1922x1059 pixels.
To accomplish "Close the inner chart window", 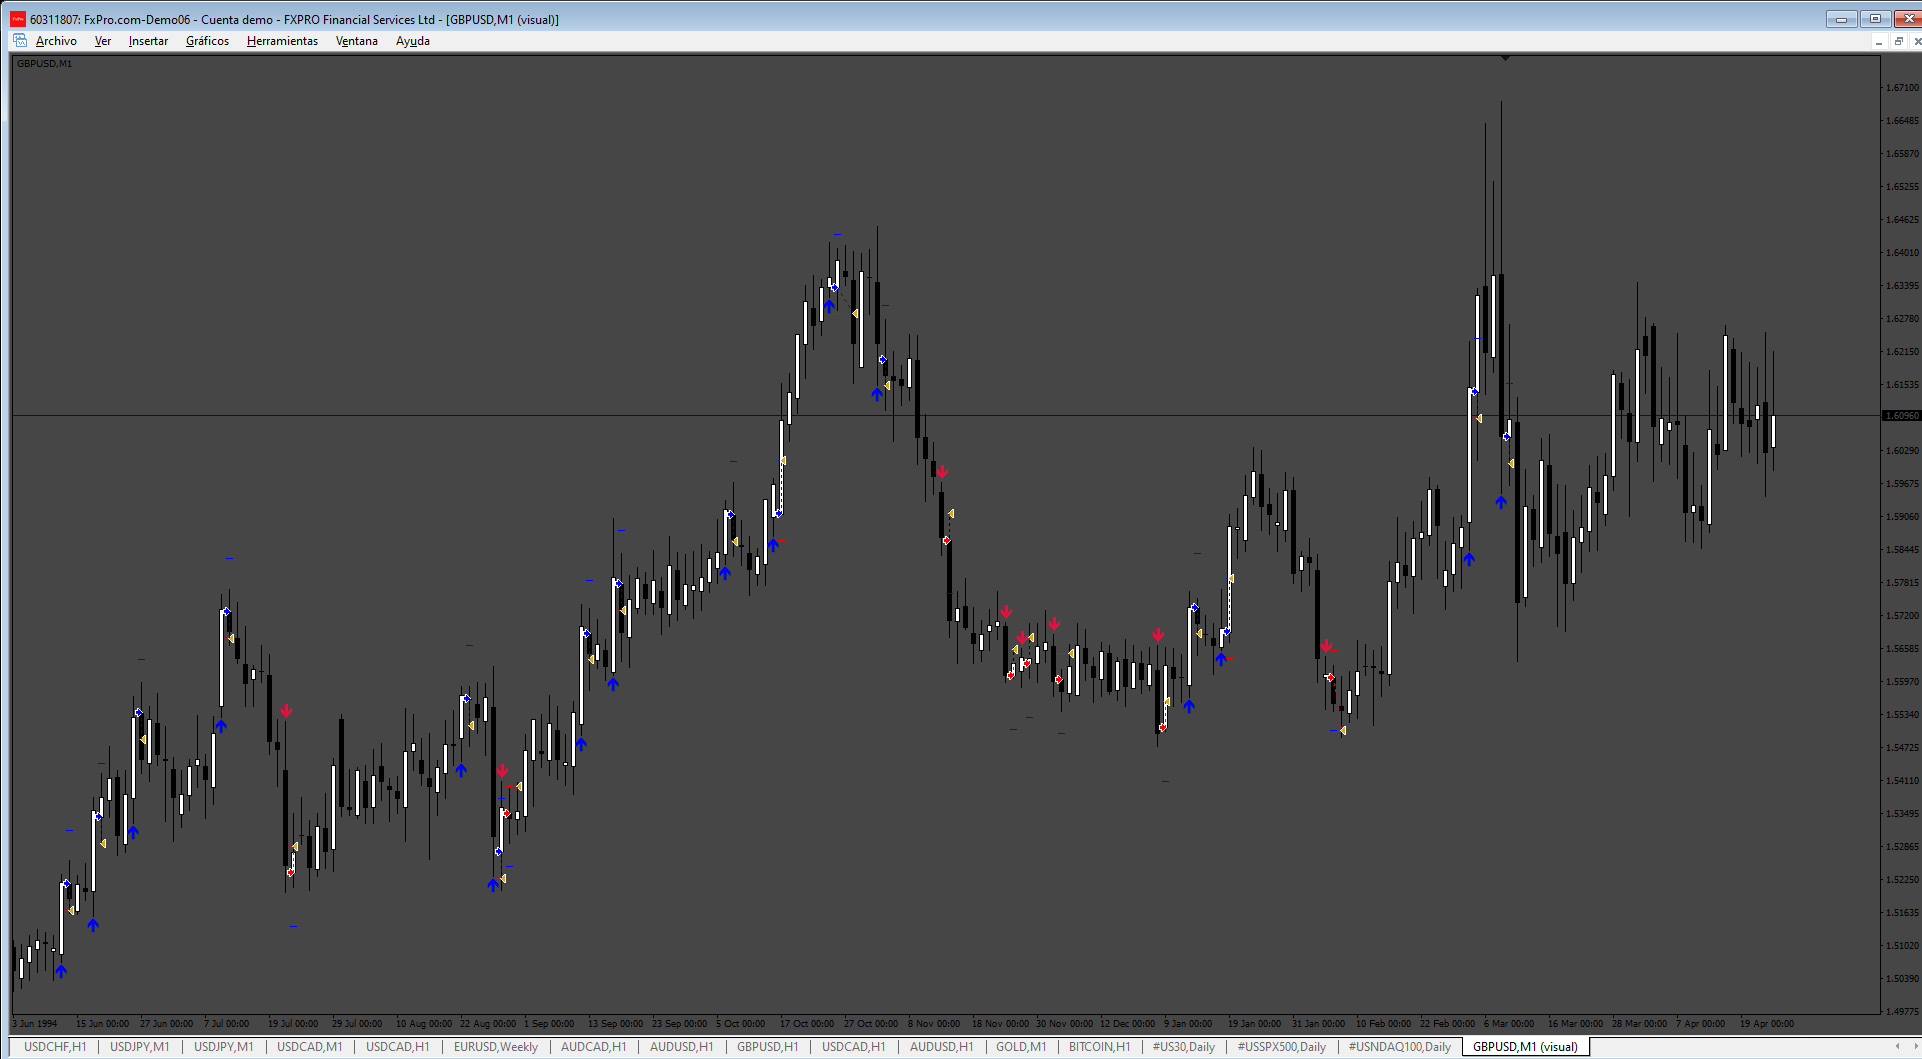I will tap(1916, 41).
